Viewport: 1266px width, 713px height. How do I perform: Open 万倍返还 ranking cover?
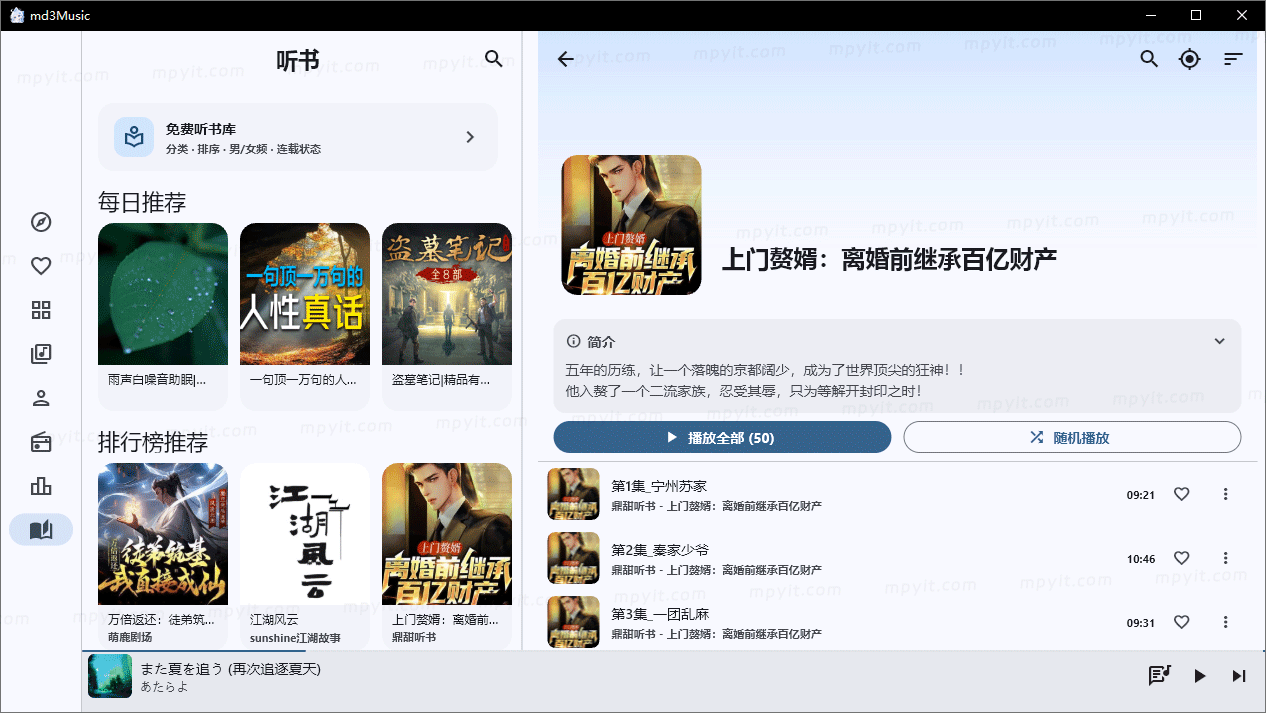(163, 534)
